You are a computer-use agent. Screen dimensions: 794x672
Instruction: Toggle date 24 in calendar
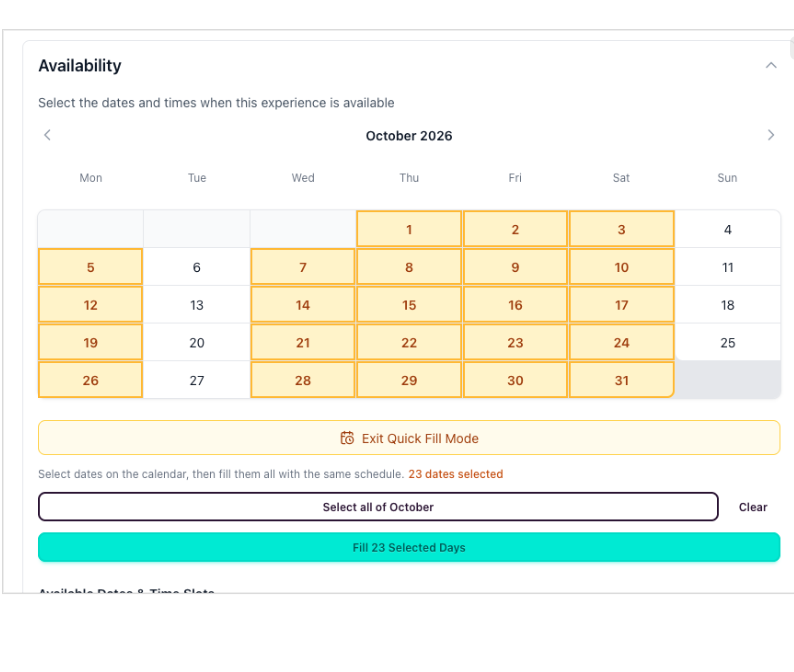621,342
